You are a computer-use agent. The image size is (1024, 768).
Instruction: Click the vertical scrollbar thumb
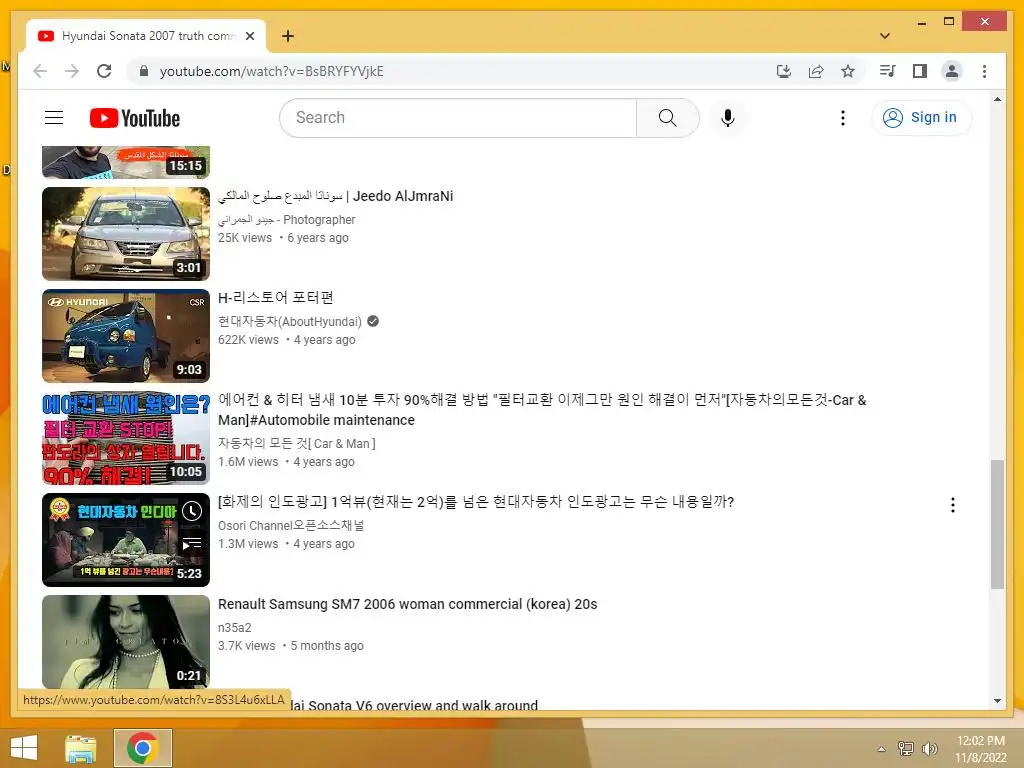[x=997, y=524]
